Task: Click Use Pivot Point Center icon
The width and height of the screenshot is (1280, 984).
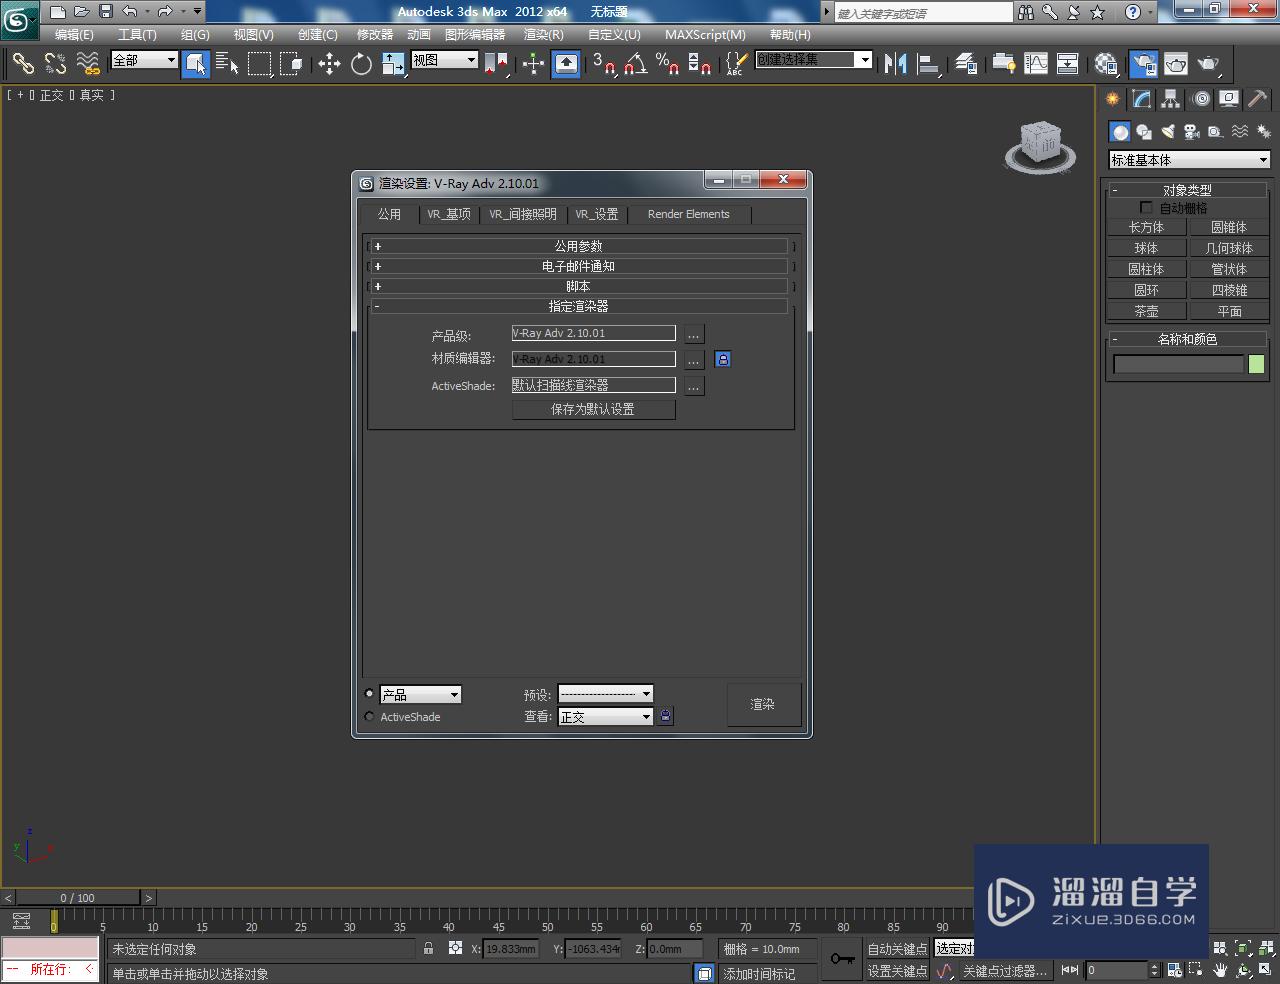Action: [x=496, y=64]
